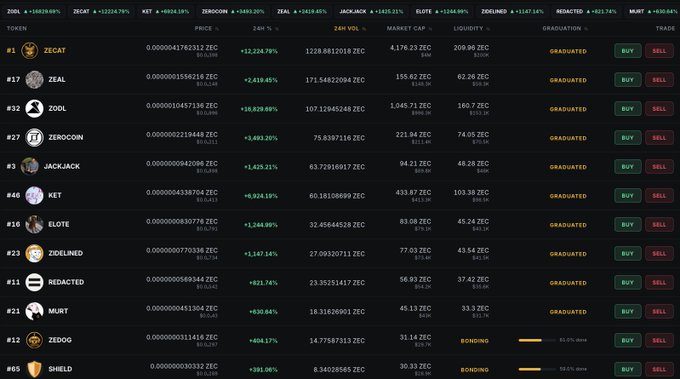
Task: Open ZEROCOIN in the top ticker
Action: point(233,12)
